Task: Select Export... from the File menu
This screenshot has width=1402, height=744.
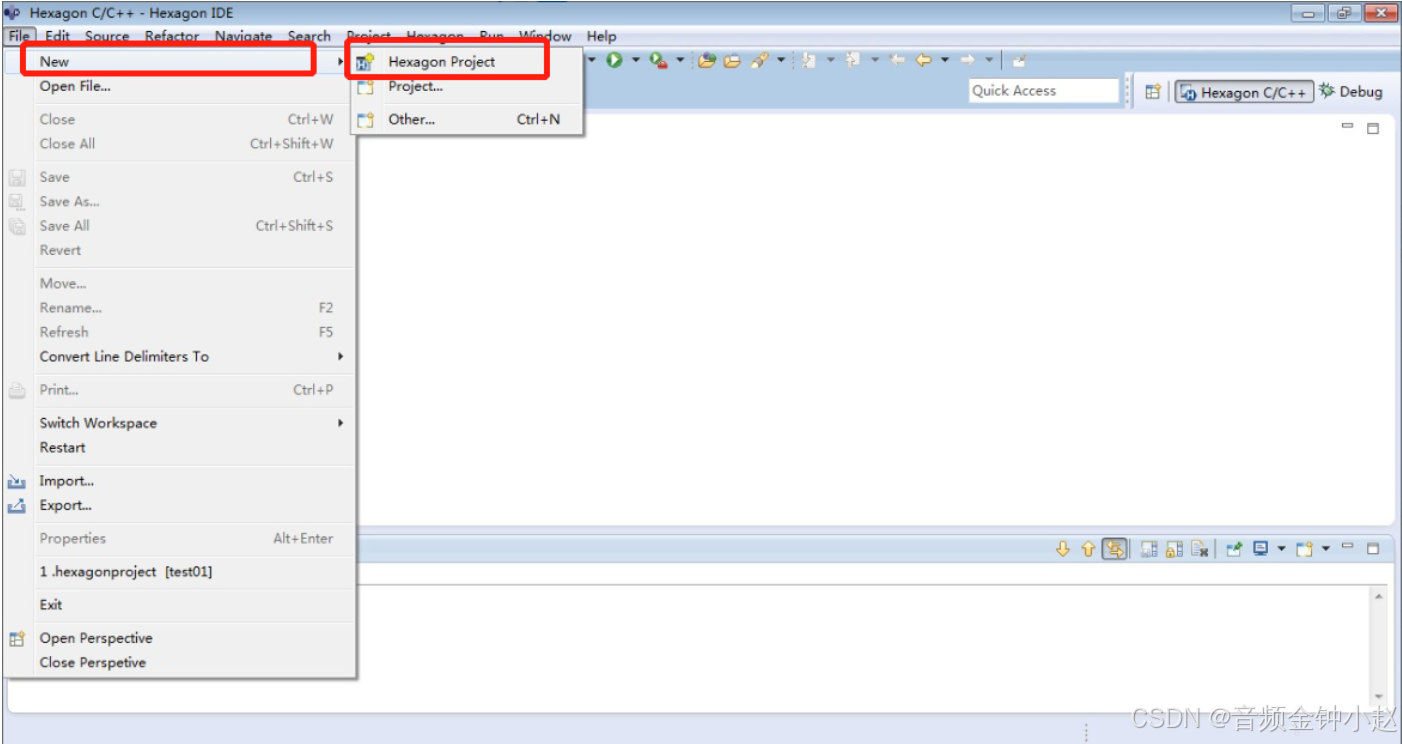Action: click(180, 505)
